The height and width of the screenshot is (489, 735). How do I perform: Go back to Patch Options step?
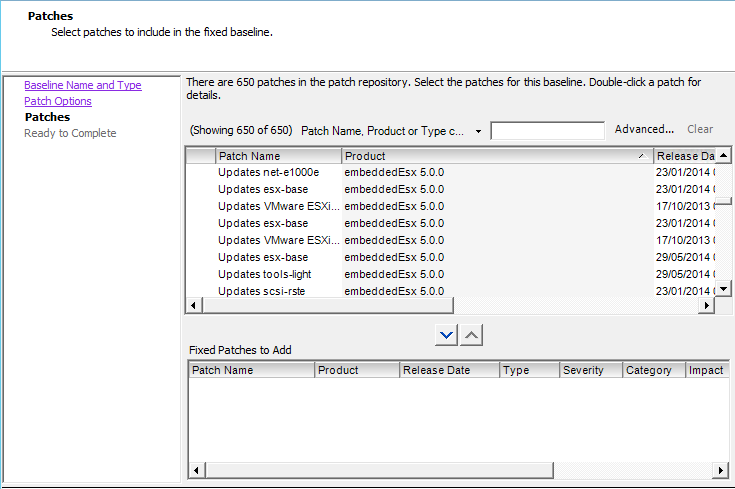58,102
